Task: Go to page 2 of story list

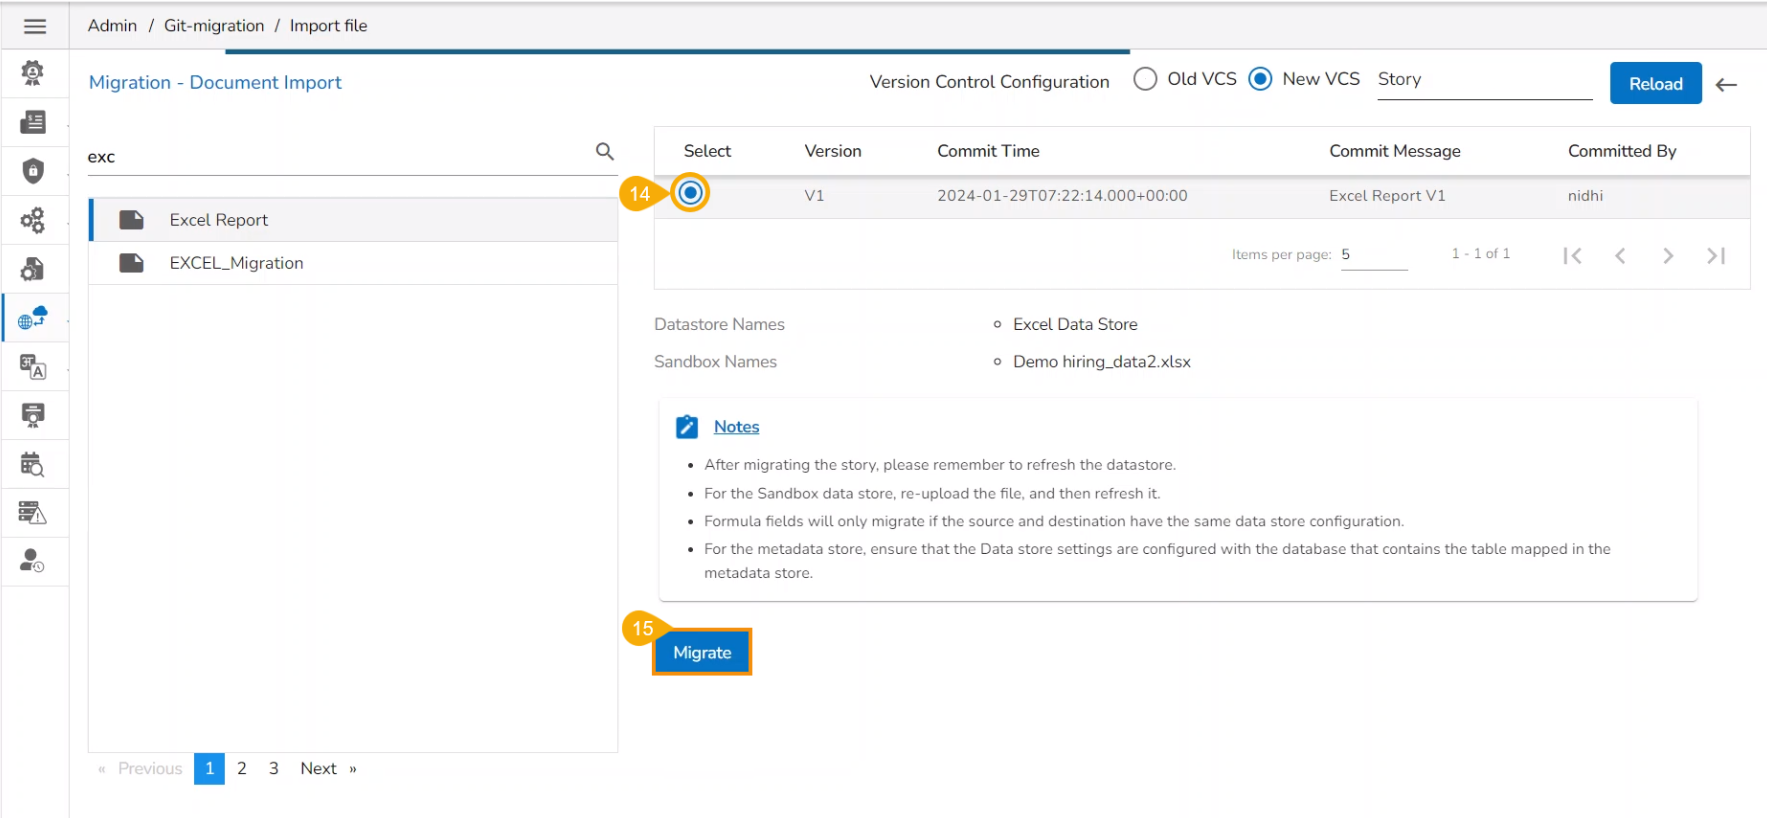Action: pos(242,768)
